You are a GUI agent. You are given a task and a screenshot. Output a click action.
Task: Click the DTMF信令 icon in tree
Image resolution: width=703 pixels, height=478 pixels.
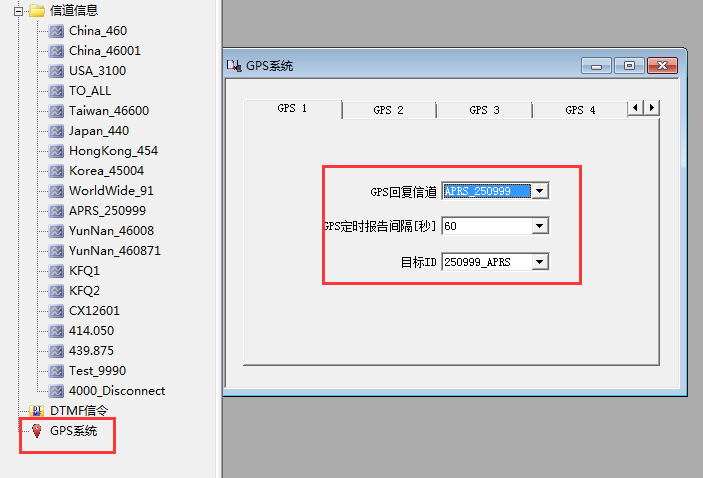[x=37, y=411]
